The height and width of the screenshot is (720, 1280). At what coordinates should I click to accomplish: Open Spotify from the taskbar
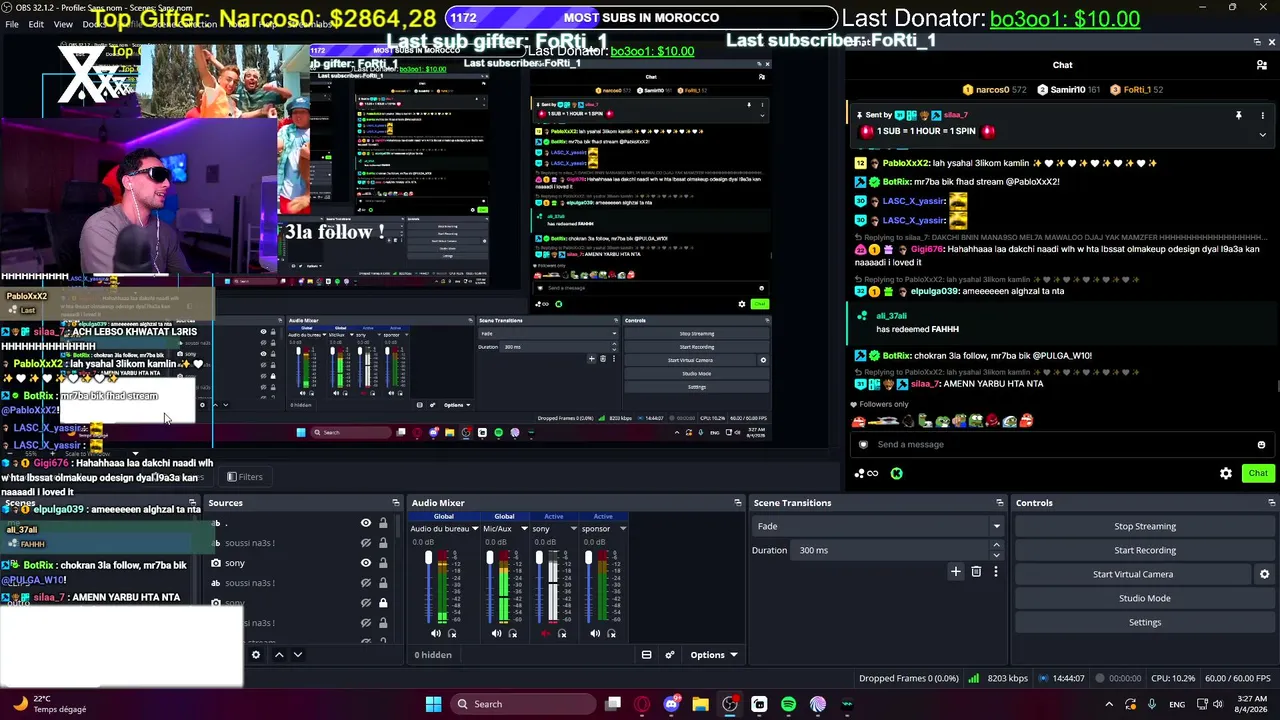tap(788, 704)
